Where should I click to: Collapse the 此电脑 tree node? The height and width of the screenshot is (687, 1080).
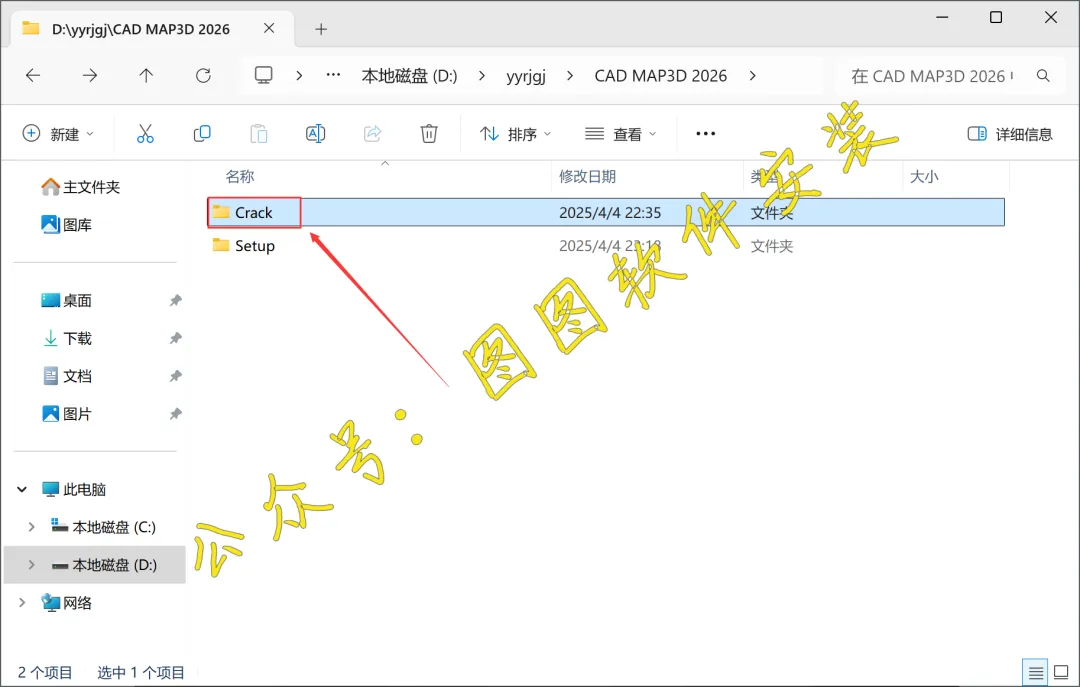tap(22, 489)
